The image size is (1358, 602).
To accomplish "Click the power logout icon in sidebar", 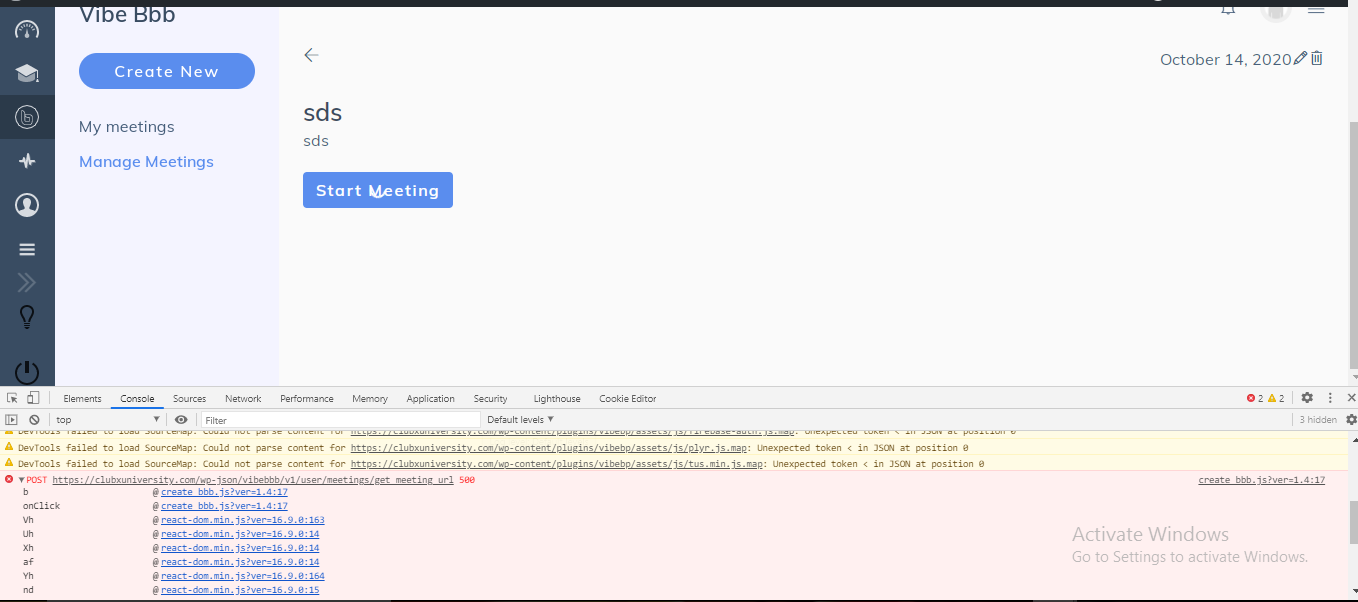I will [27, 372].
